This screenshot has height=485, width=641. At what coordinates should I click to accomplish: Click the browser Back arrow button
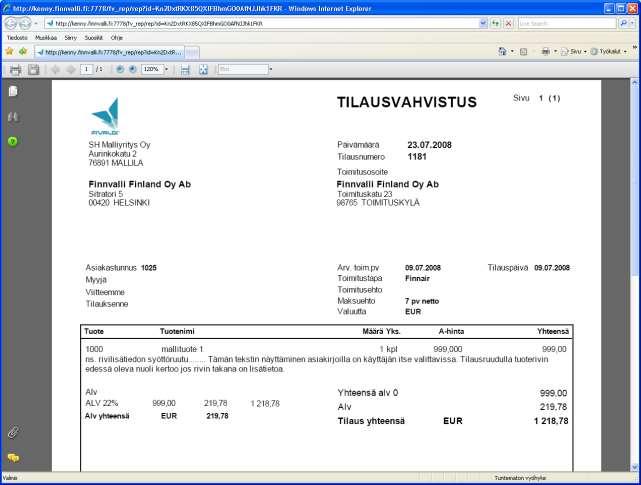click(11, 24)
